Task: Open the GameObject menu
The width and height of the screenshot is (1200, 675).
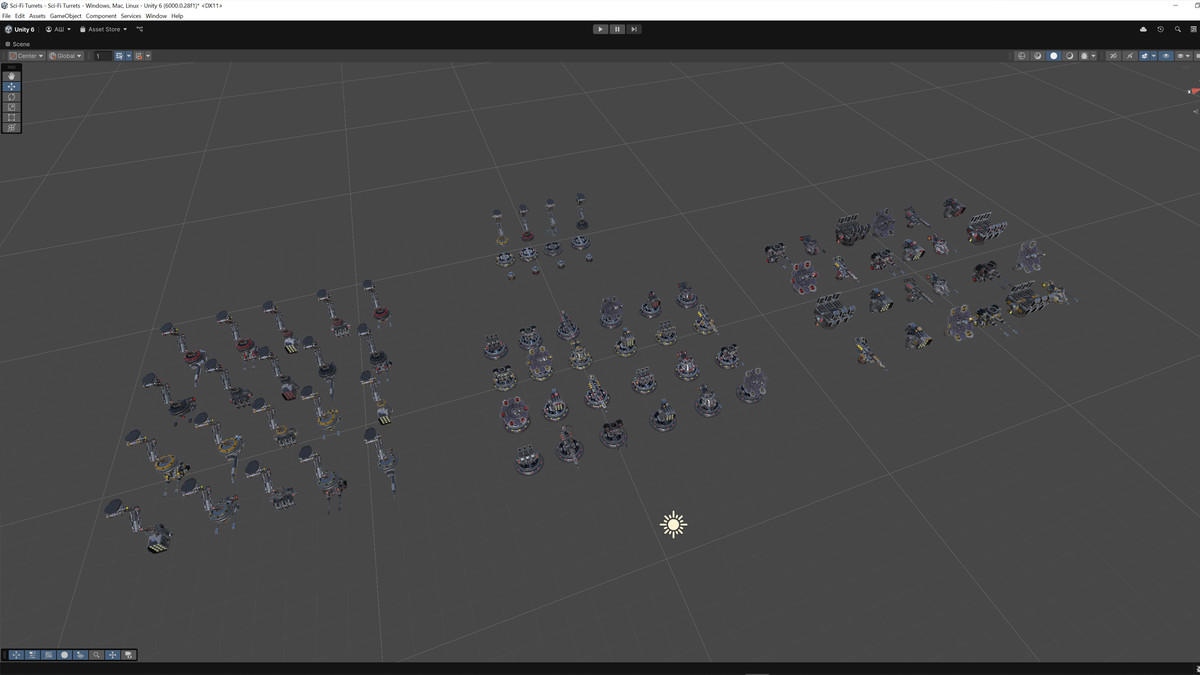Action: tap(64, 16)
